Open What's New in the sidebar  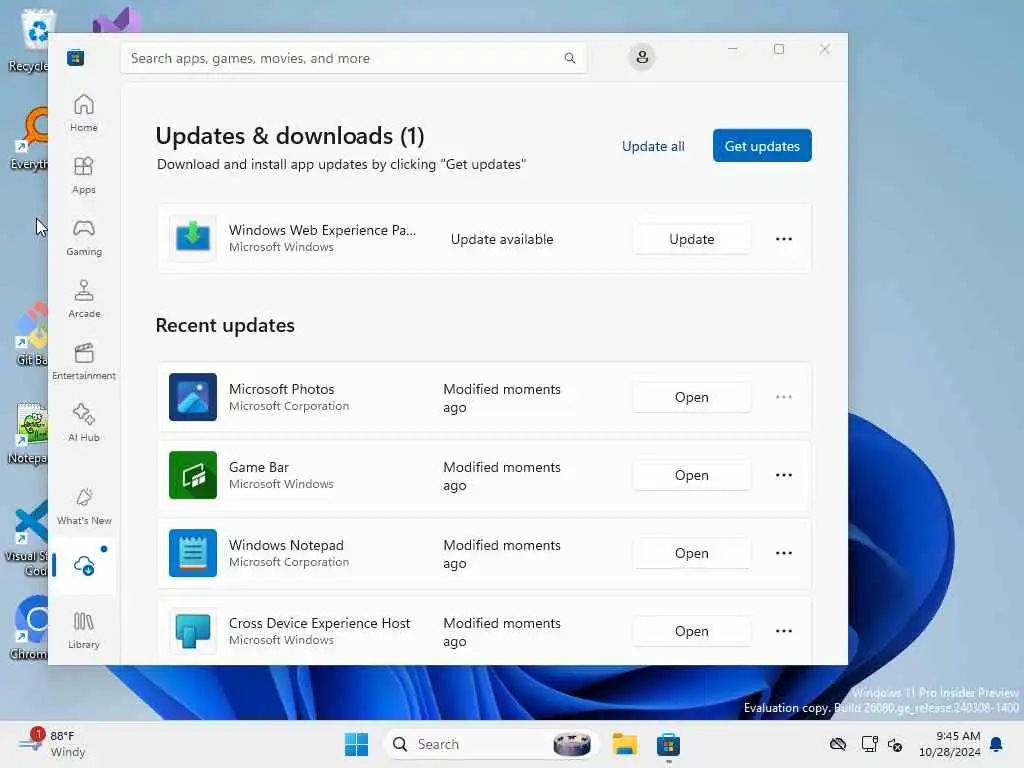84,506
